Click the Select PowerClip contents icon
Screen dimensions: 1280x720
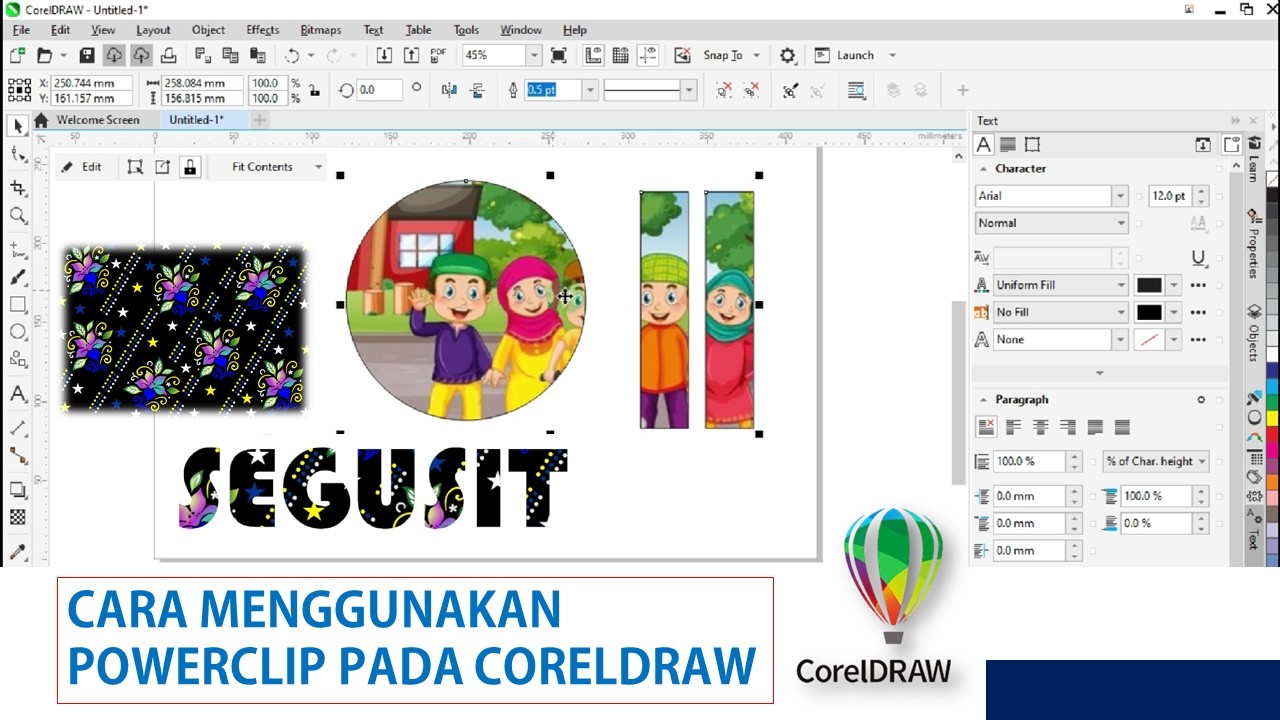pyautogui.click(x=135, y=167)
